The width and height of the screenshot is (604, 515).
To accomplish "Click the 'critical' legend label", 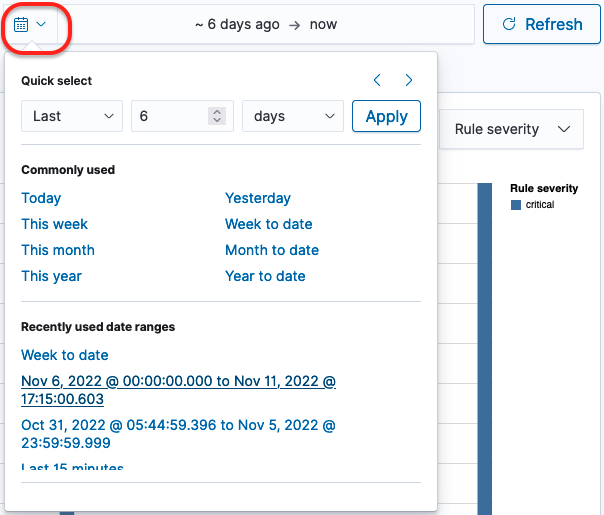I will coord(540,205).
